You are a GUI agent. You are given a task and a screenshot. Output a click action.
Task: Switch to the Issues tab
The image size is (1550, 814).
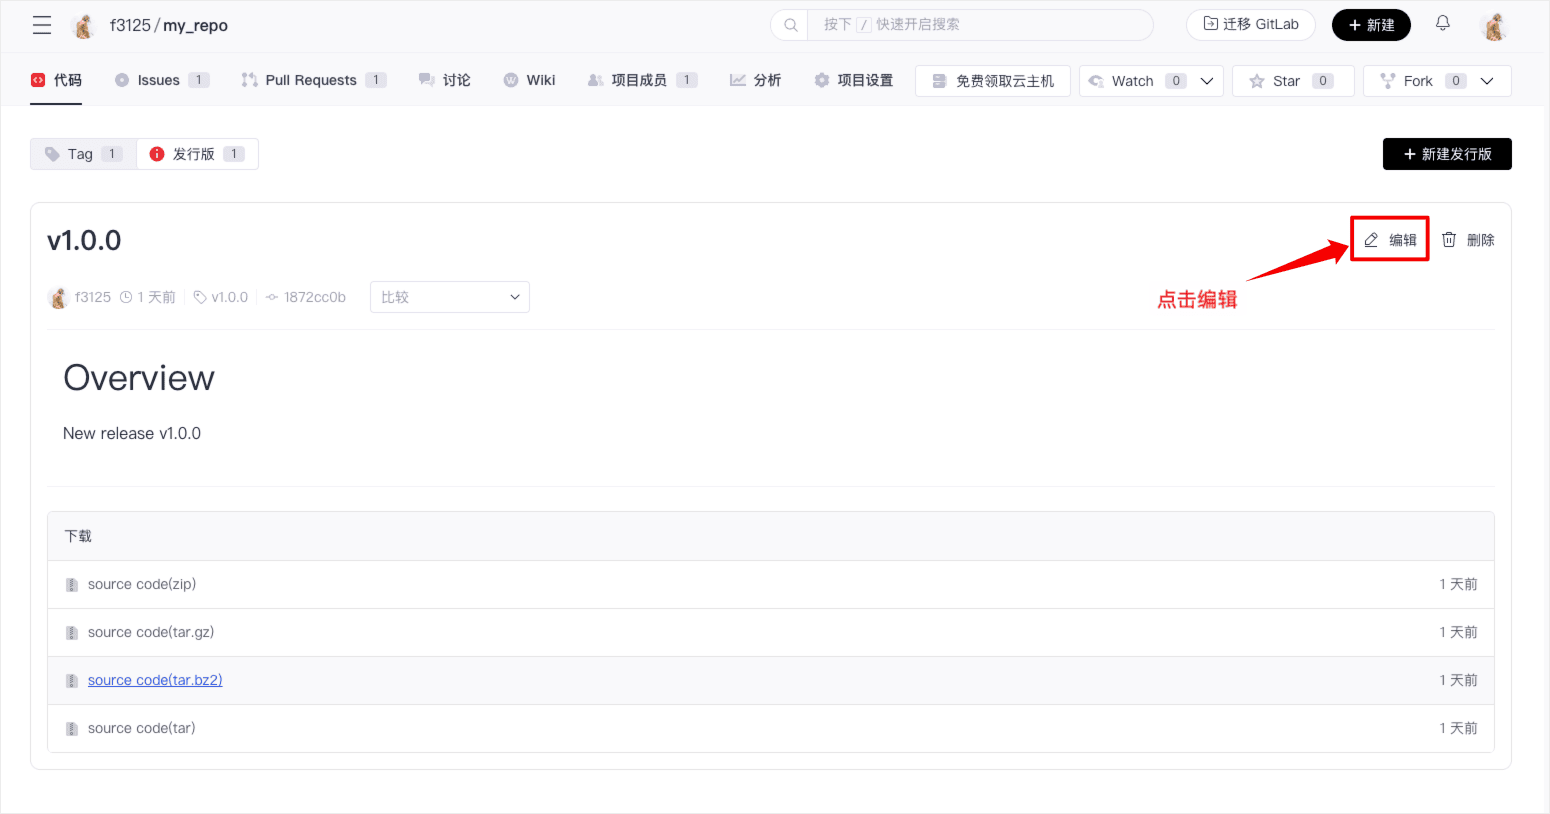[160, 80]
